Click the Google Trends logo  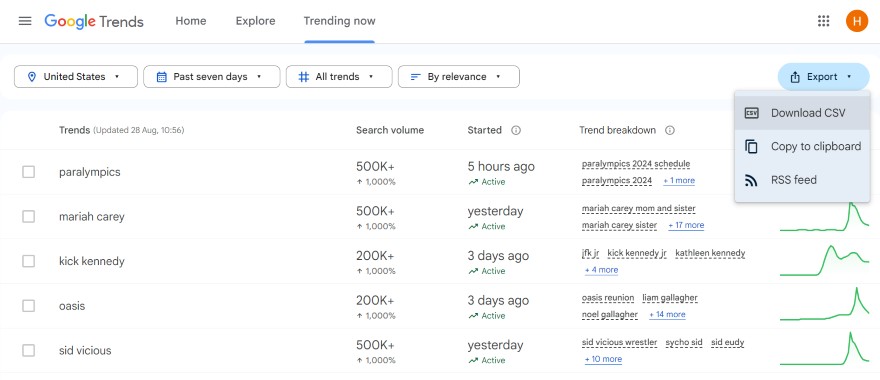point(94,21)
